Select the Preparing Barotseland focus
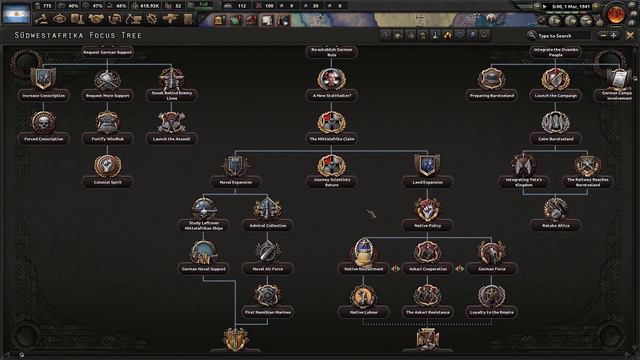640x360 pixels. click(491, 84)
